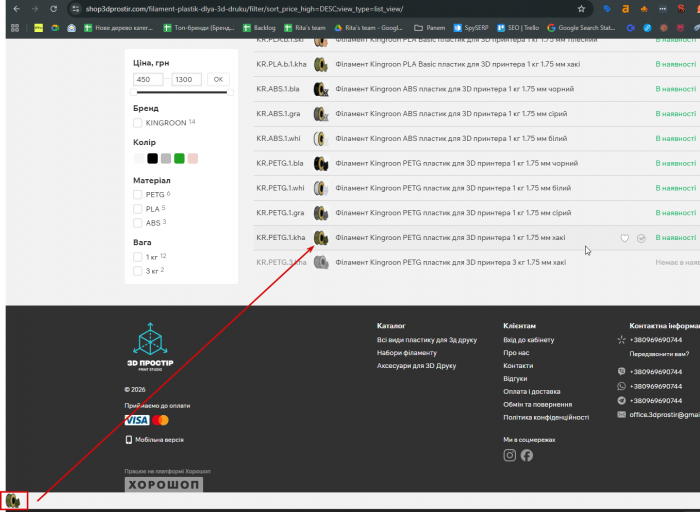Screen dimensions: 700x512
Task: Open thumbnail of KR.PETG.1.kha filament
Action: [x=321, y=238]
